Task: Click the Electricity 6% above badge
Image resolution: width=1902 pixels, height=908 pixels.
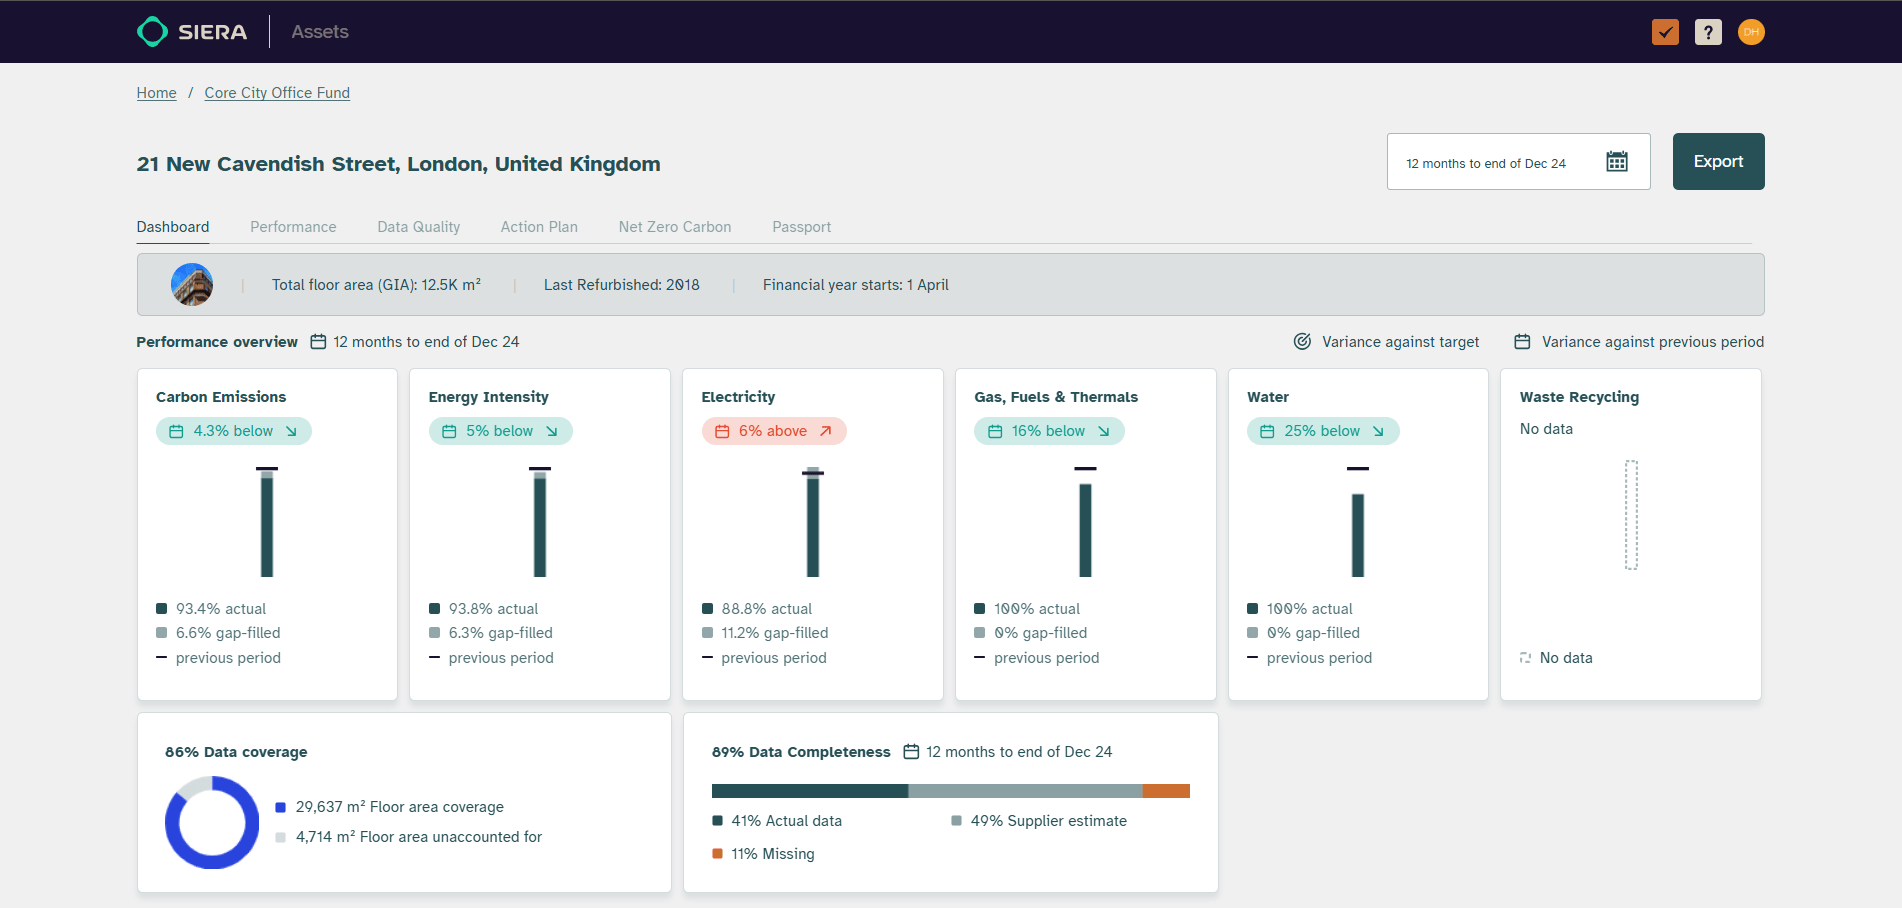Action: tap(773, 431)
